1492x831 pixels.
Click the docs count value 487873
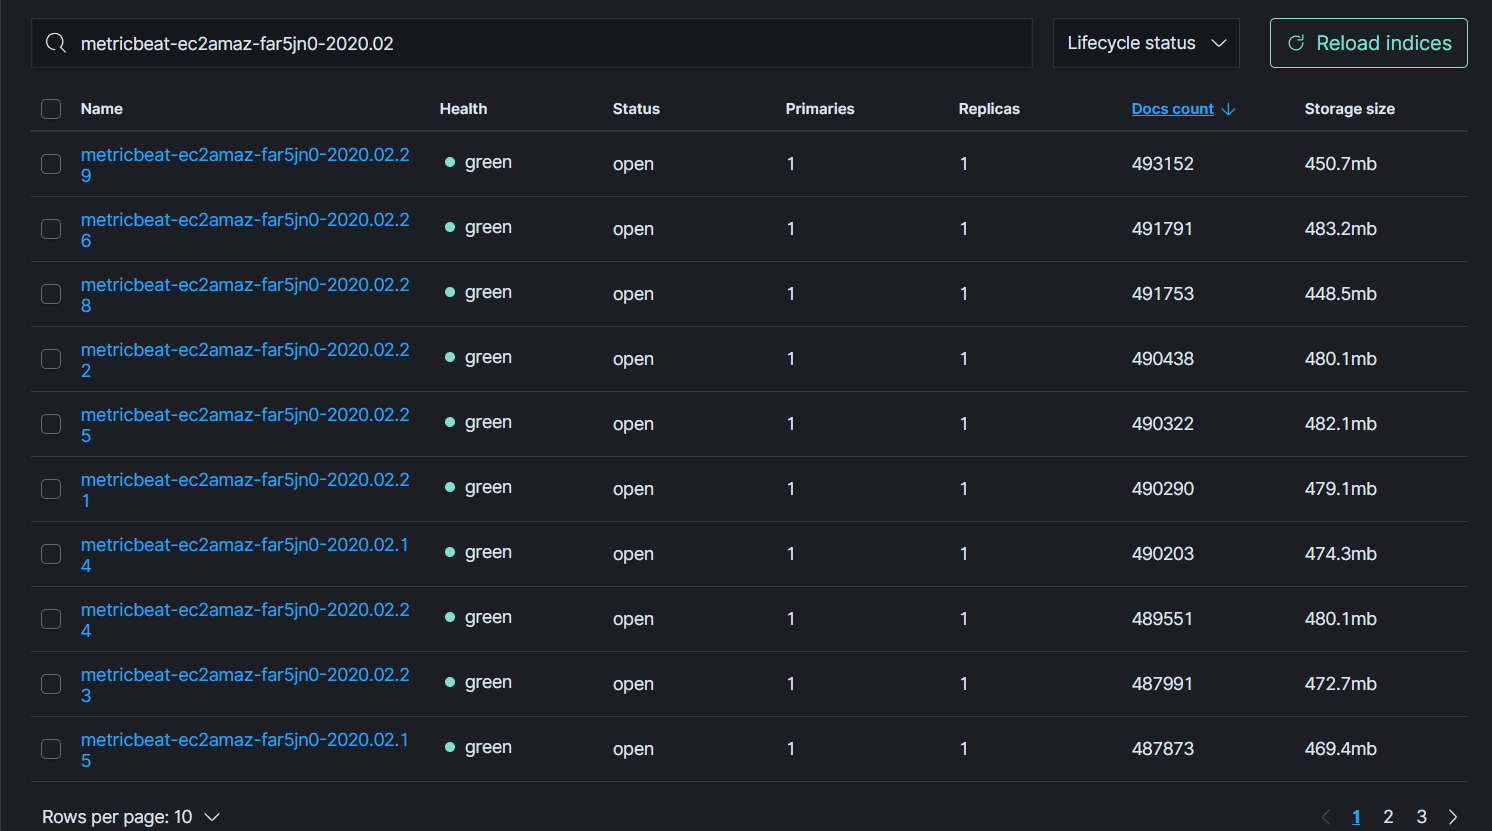[x=1163, y=749]
